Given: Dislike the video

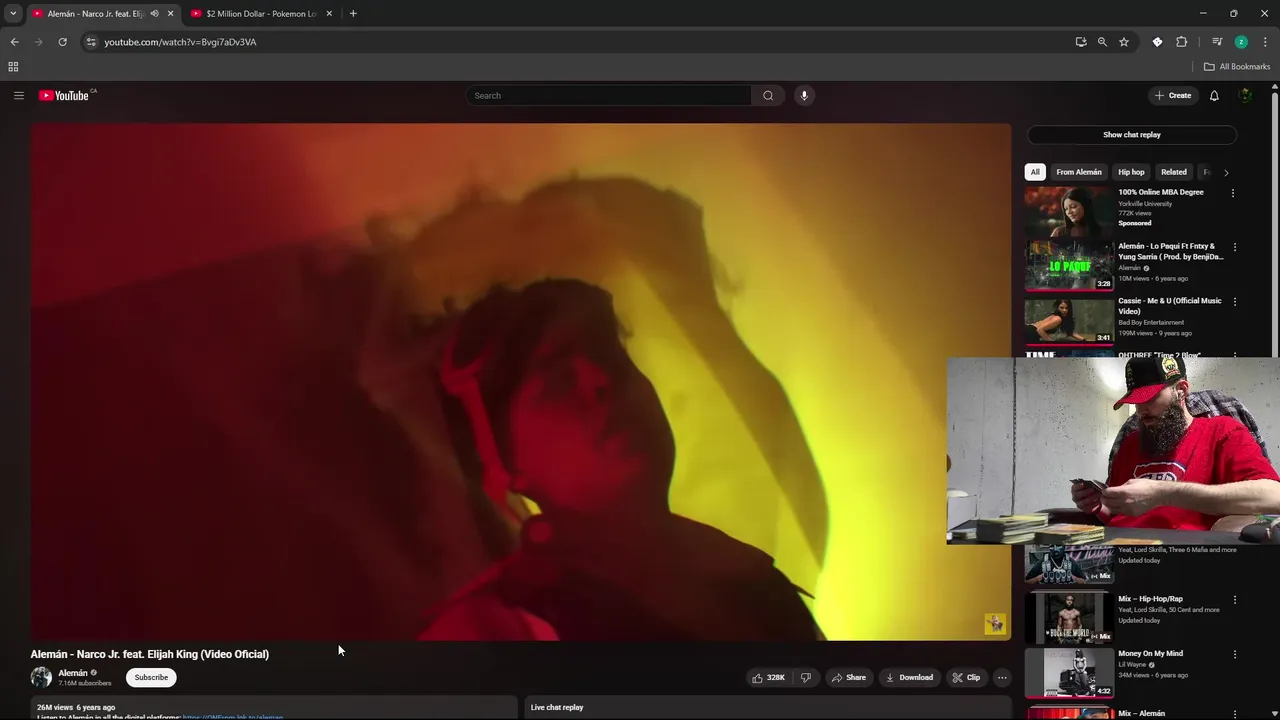Looking at the screenshot, I should coord(805,677).
